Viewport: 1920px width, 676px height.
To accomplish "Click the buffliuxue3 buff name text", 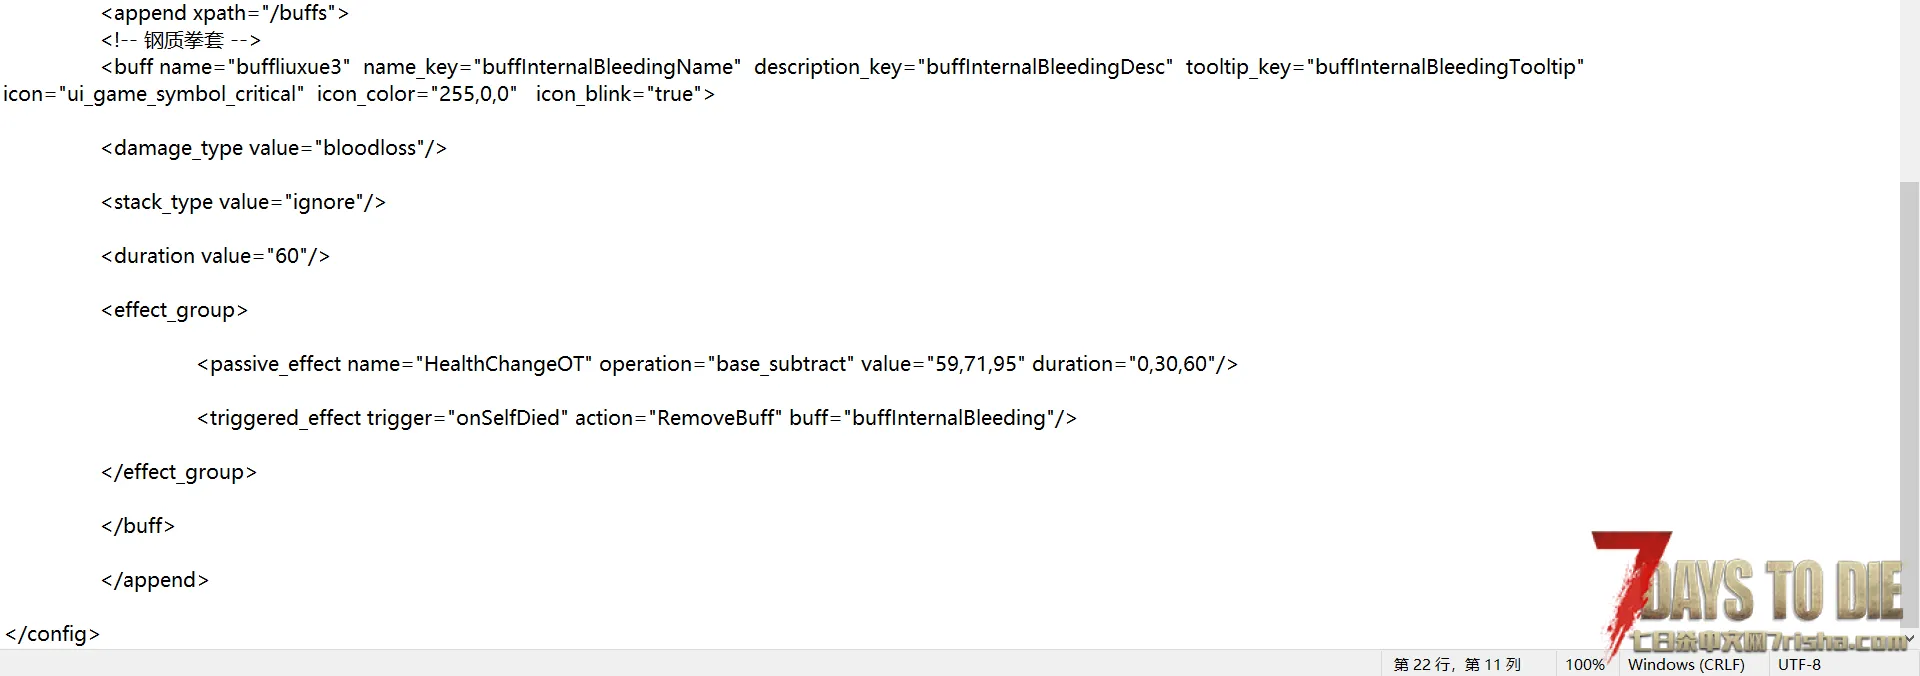I will (290, 67).
